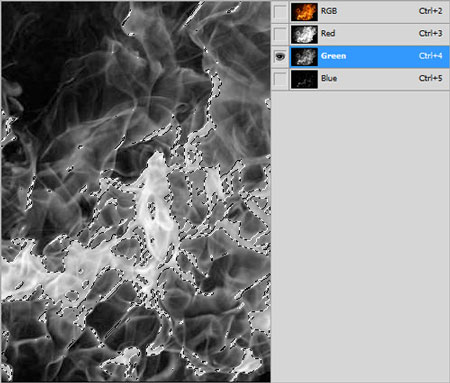
Task: Select the Green channel name
Action: tap(333, 56)
